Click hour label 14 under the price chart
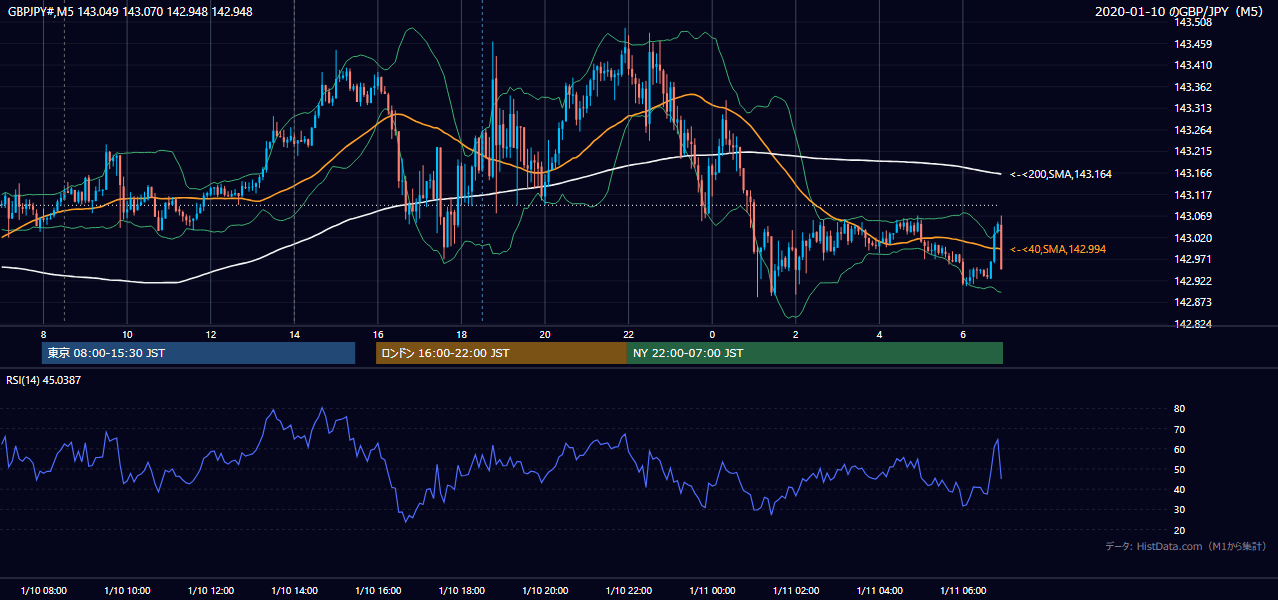 (x=294, y=334)
